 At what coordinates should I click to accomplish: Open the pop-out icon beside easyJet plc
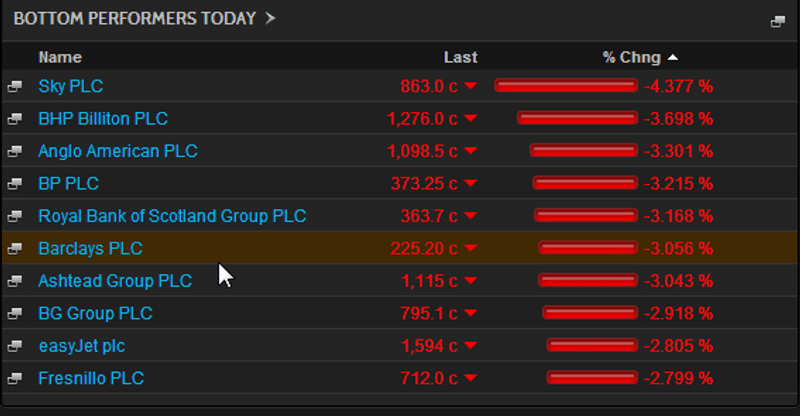coord(15,346)
